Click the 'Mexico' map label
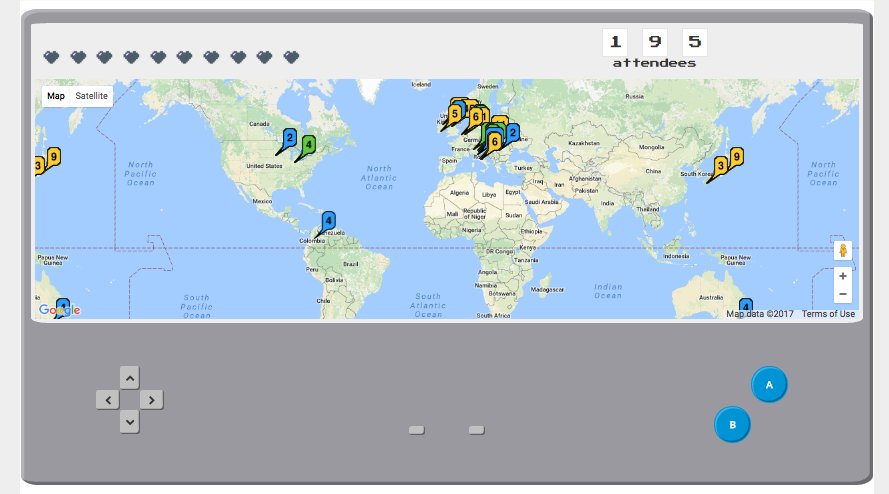Screen dimensions: 889x494 click(x=262, y=201)
